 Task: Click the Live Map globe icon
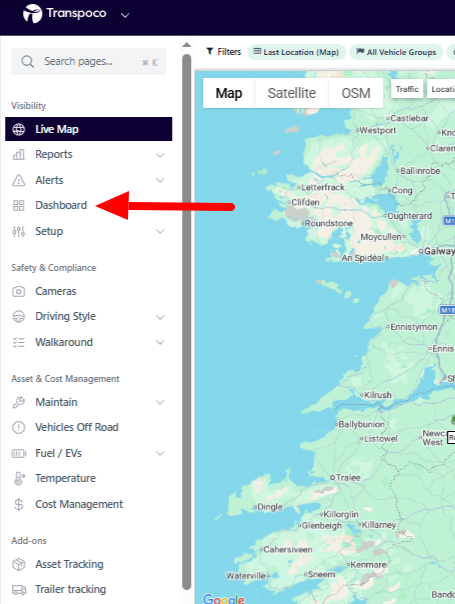point(18,129)
